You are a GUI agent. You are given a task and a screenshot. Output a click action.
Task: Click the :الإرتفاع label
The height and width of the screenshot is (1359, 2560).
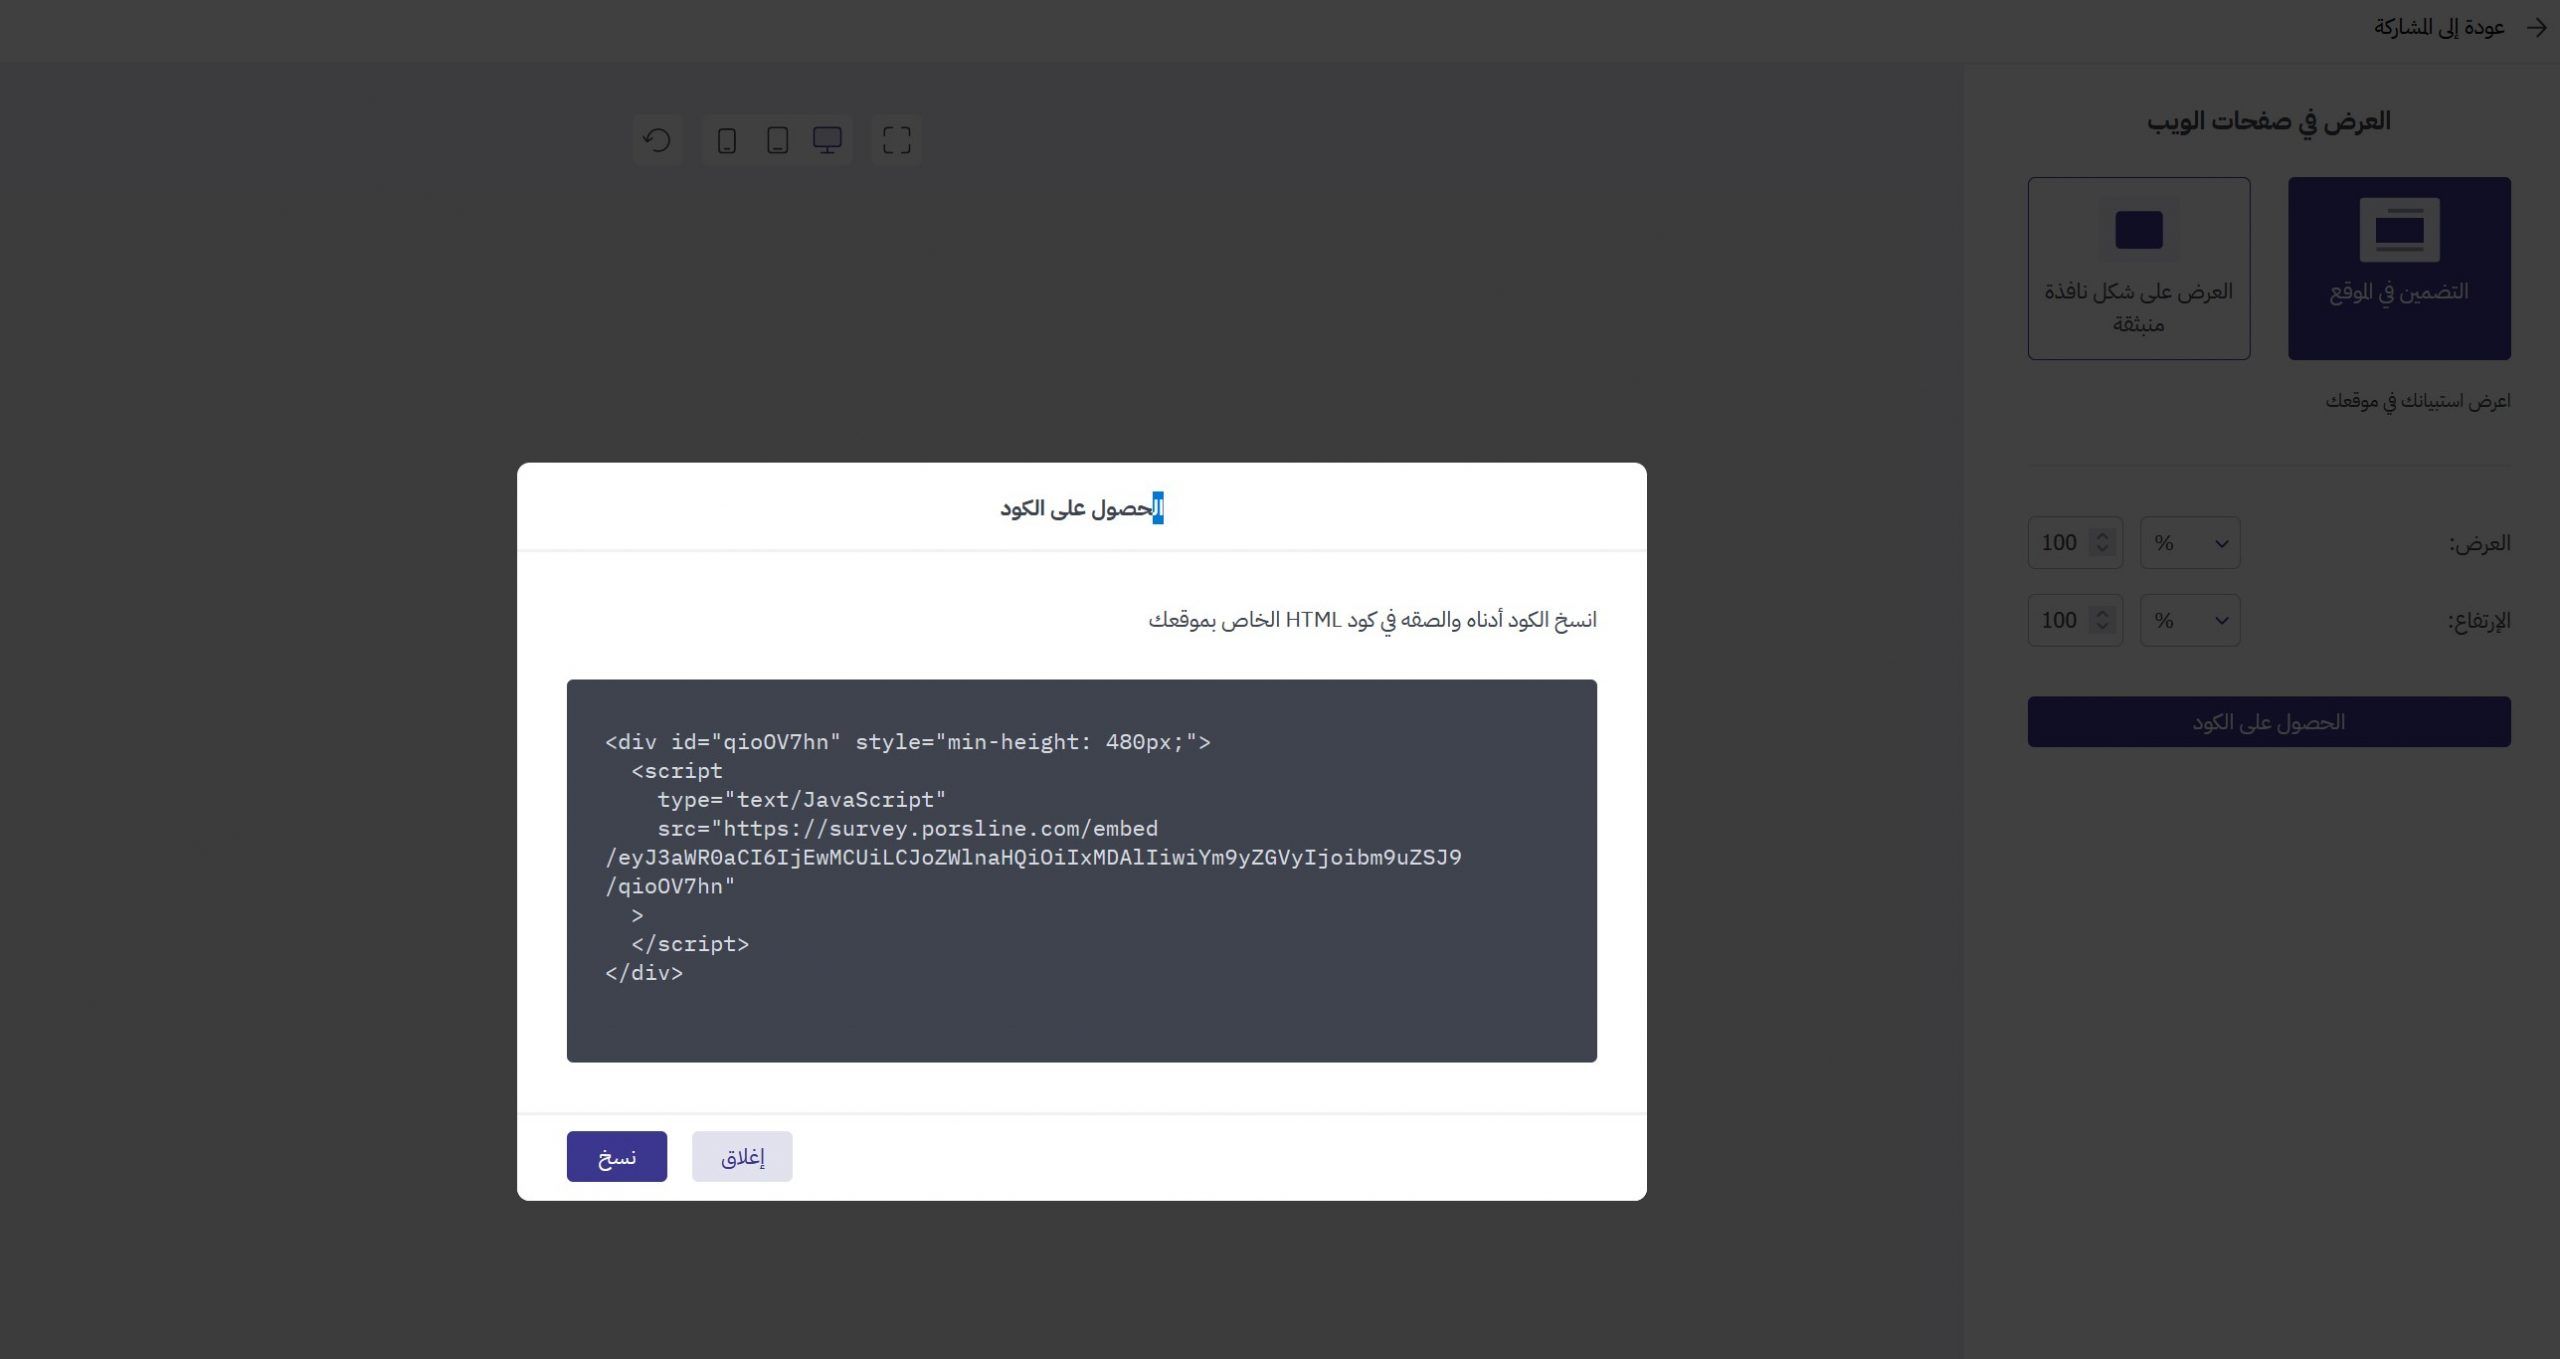tap(2479, 621)
